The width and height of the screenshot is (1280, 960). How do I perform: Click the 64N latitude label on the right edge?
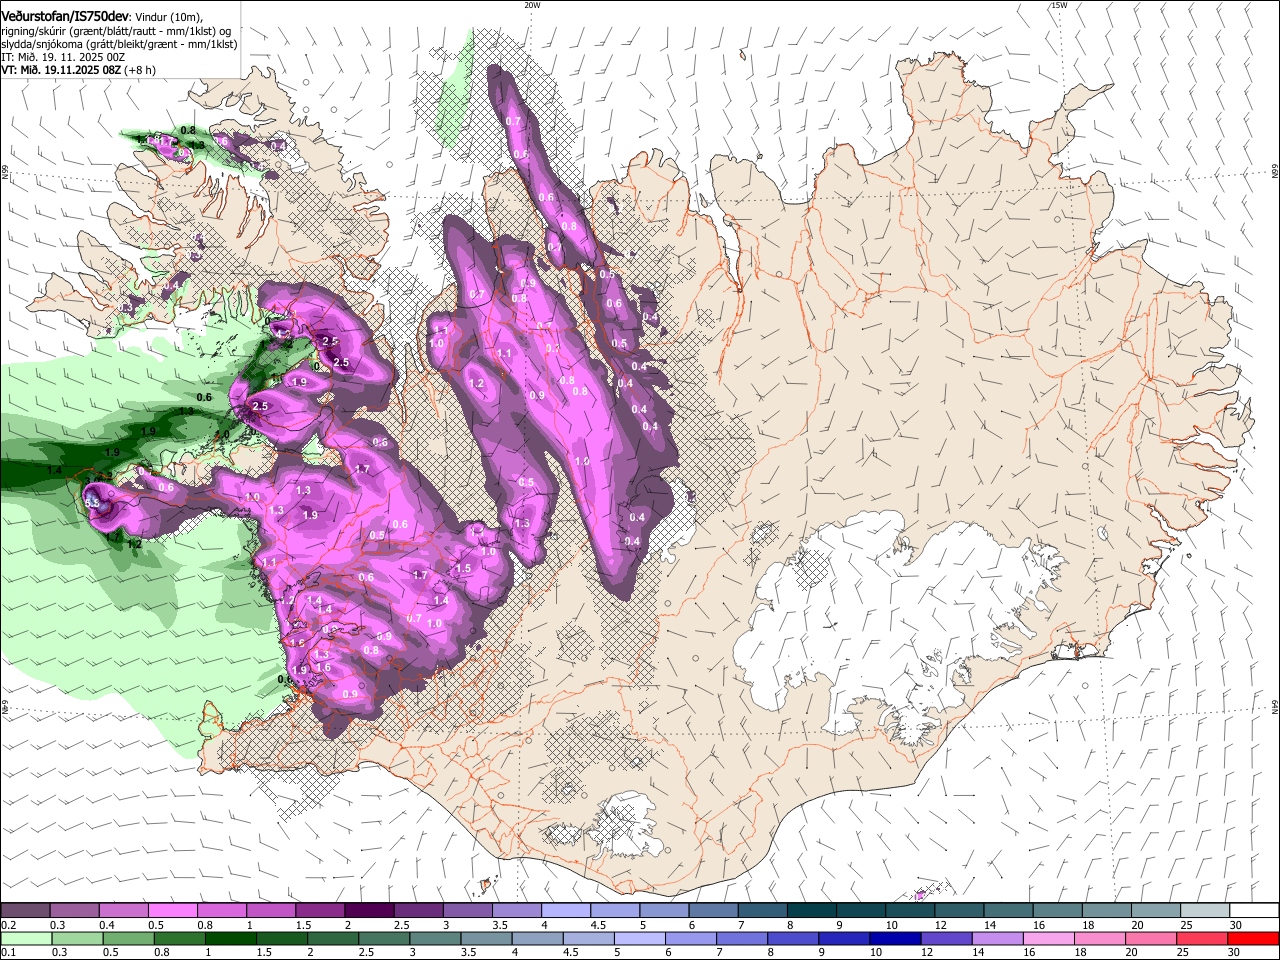pos(1275,707)
